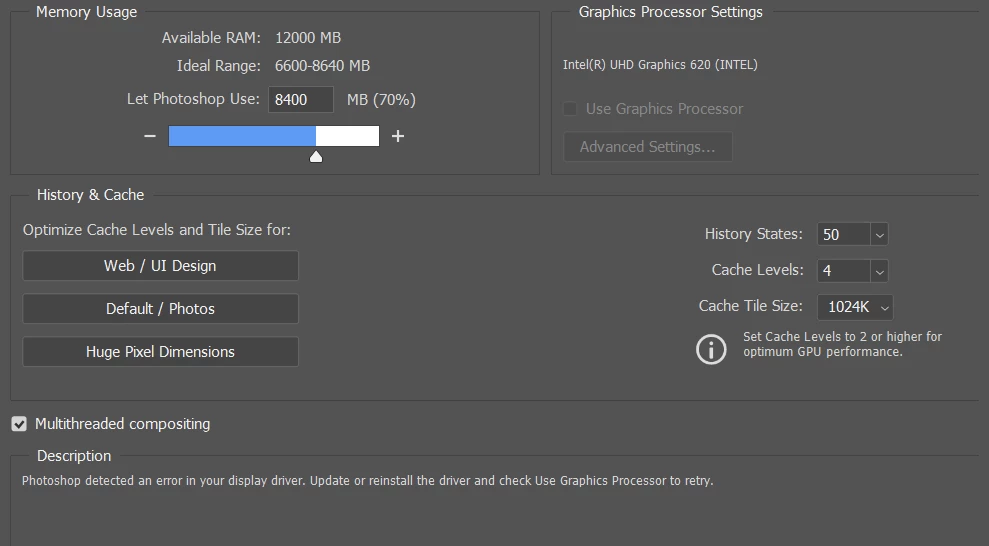
Task: Expand the Cache Levels dropdown arrow
Action: 879,271
